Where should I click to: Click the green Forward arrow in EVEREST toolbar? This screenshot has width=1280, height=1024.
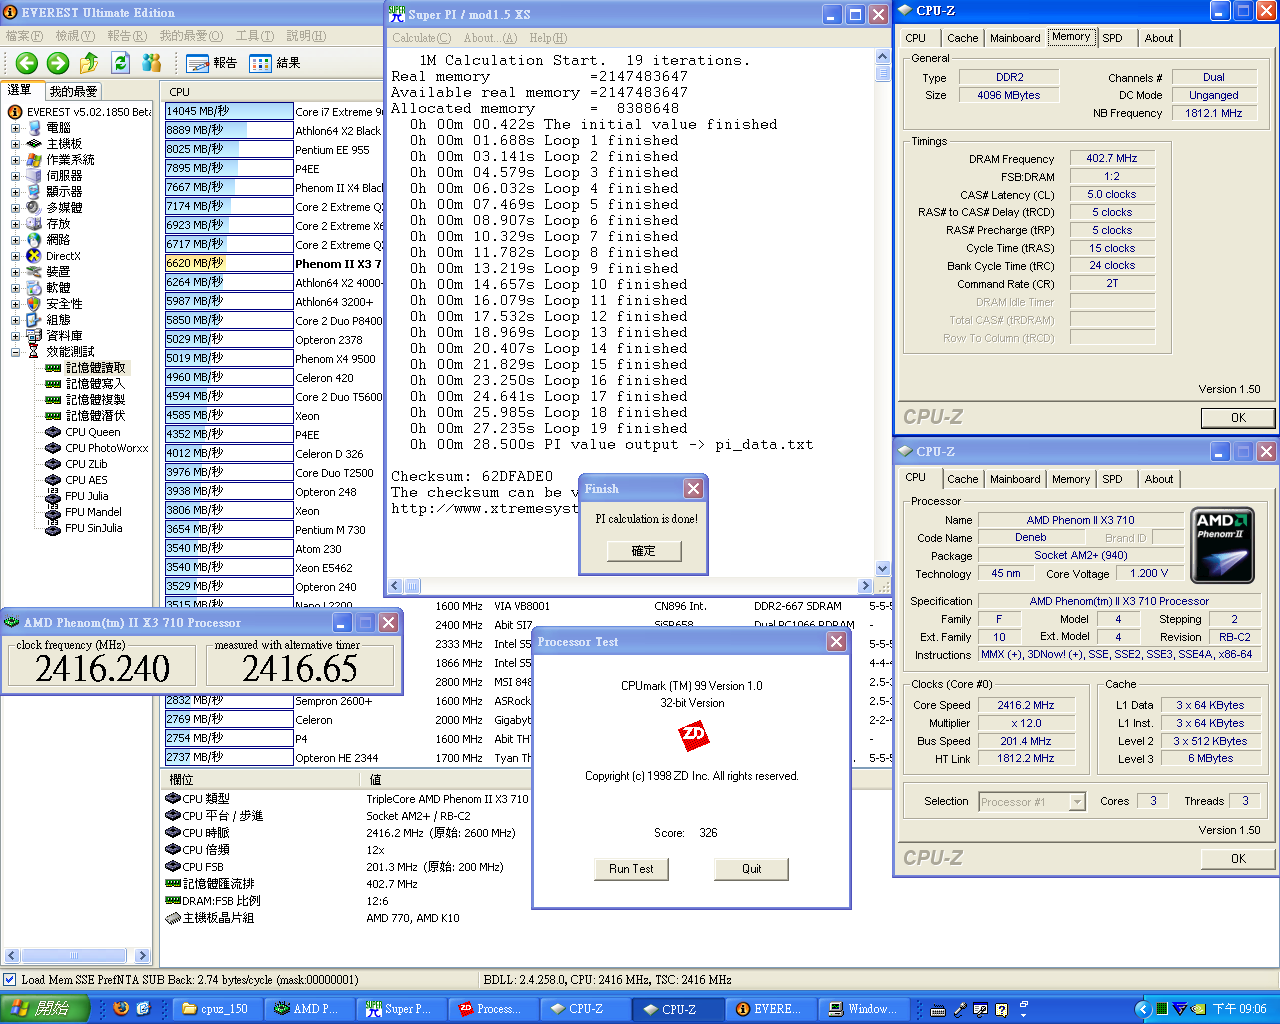58,63
